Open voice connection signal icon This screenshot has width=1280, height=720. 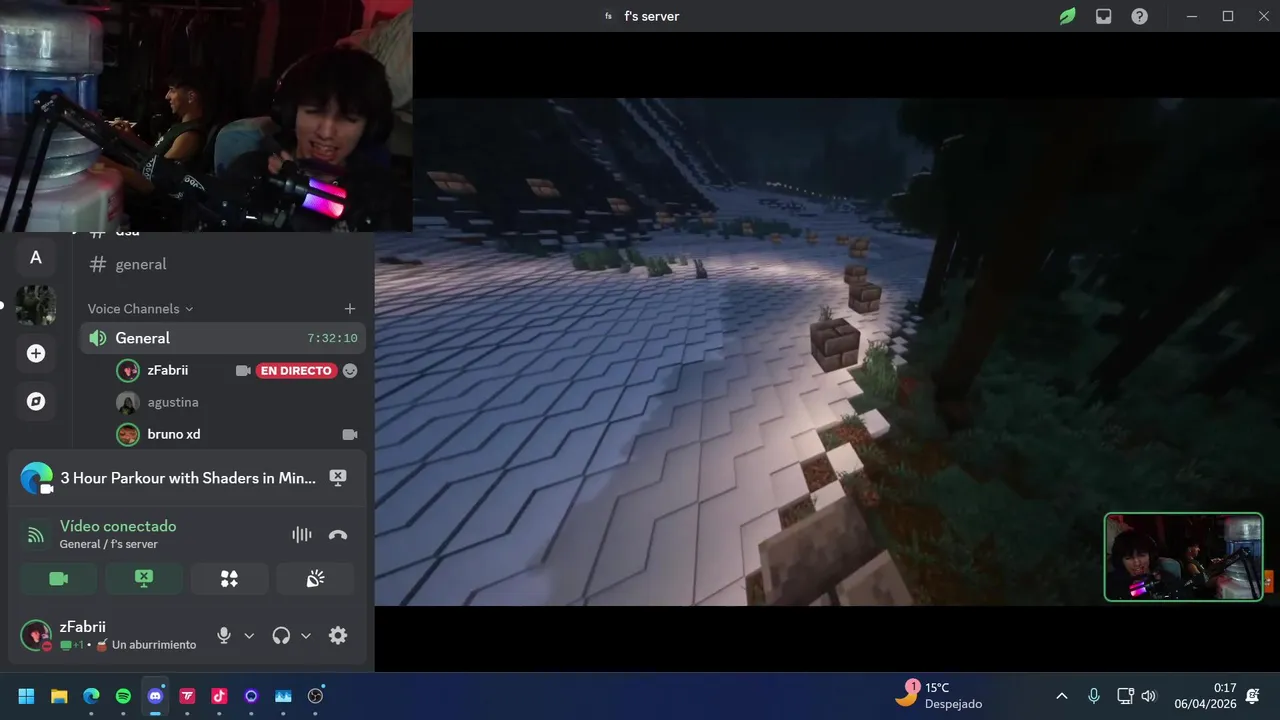point(36,535)
